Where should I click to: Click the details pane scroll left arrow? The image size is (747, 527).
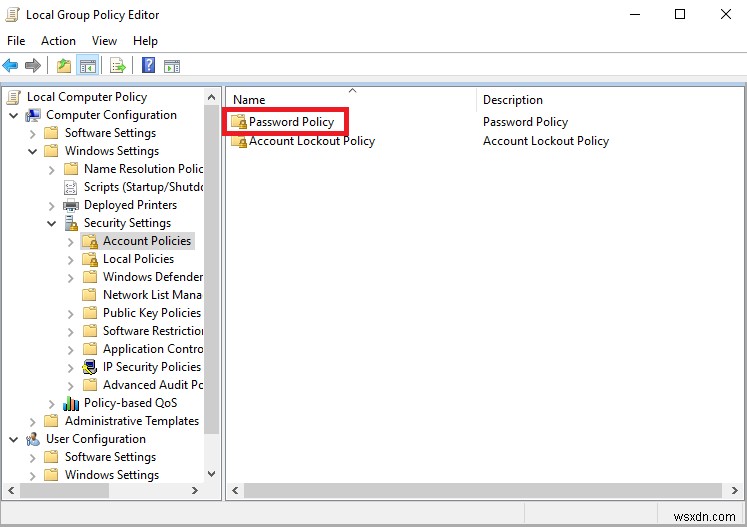coord(235,490)
